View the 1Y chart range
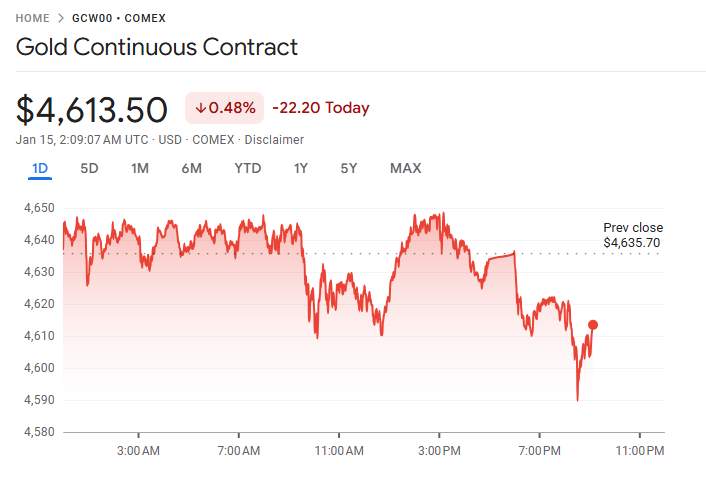The width and height of the screenshot is (706, 480). (x=300, y=168)
